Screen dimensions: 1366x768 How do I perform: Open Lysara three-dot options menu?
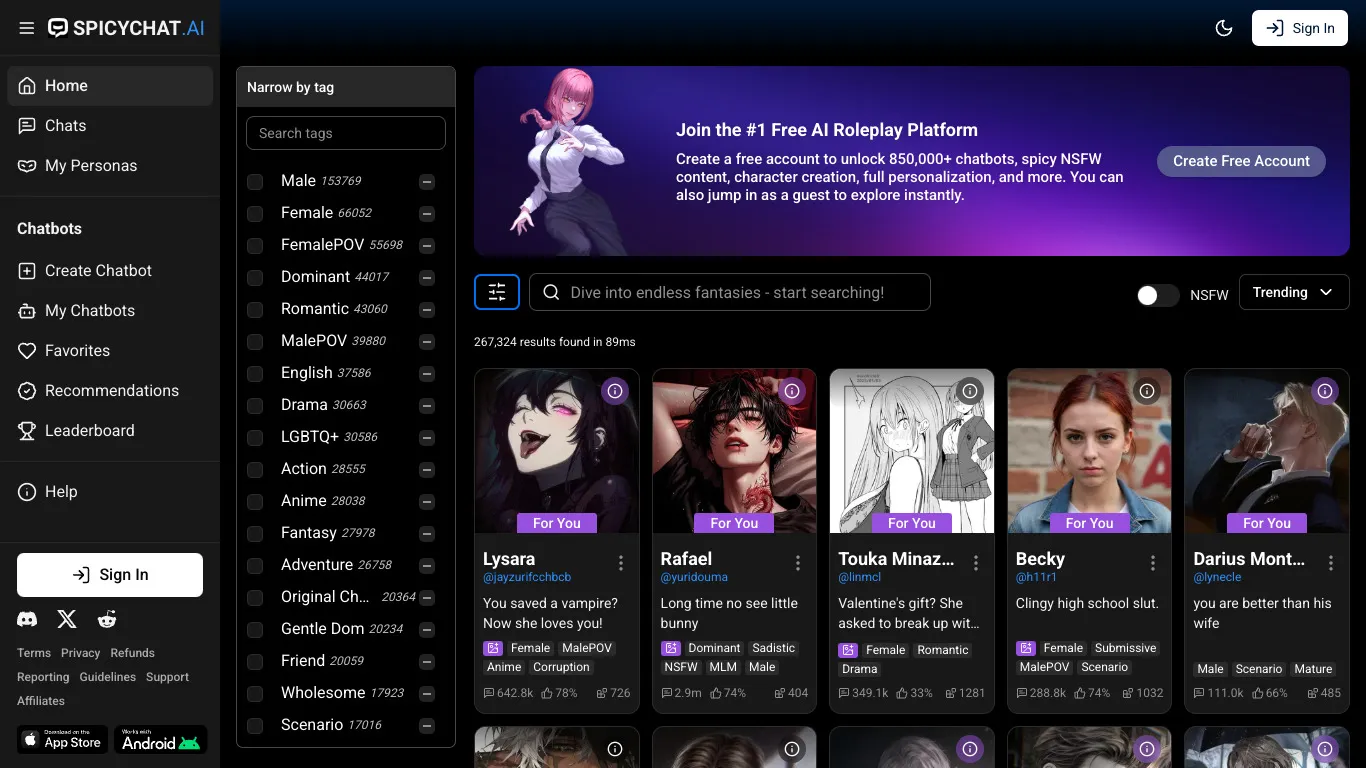click(621, 564)
